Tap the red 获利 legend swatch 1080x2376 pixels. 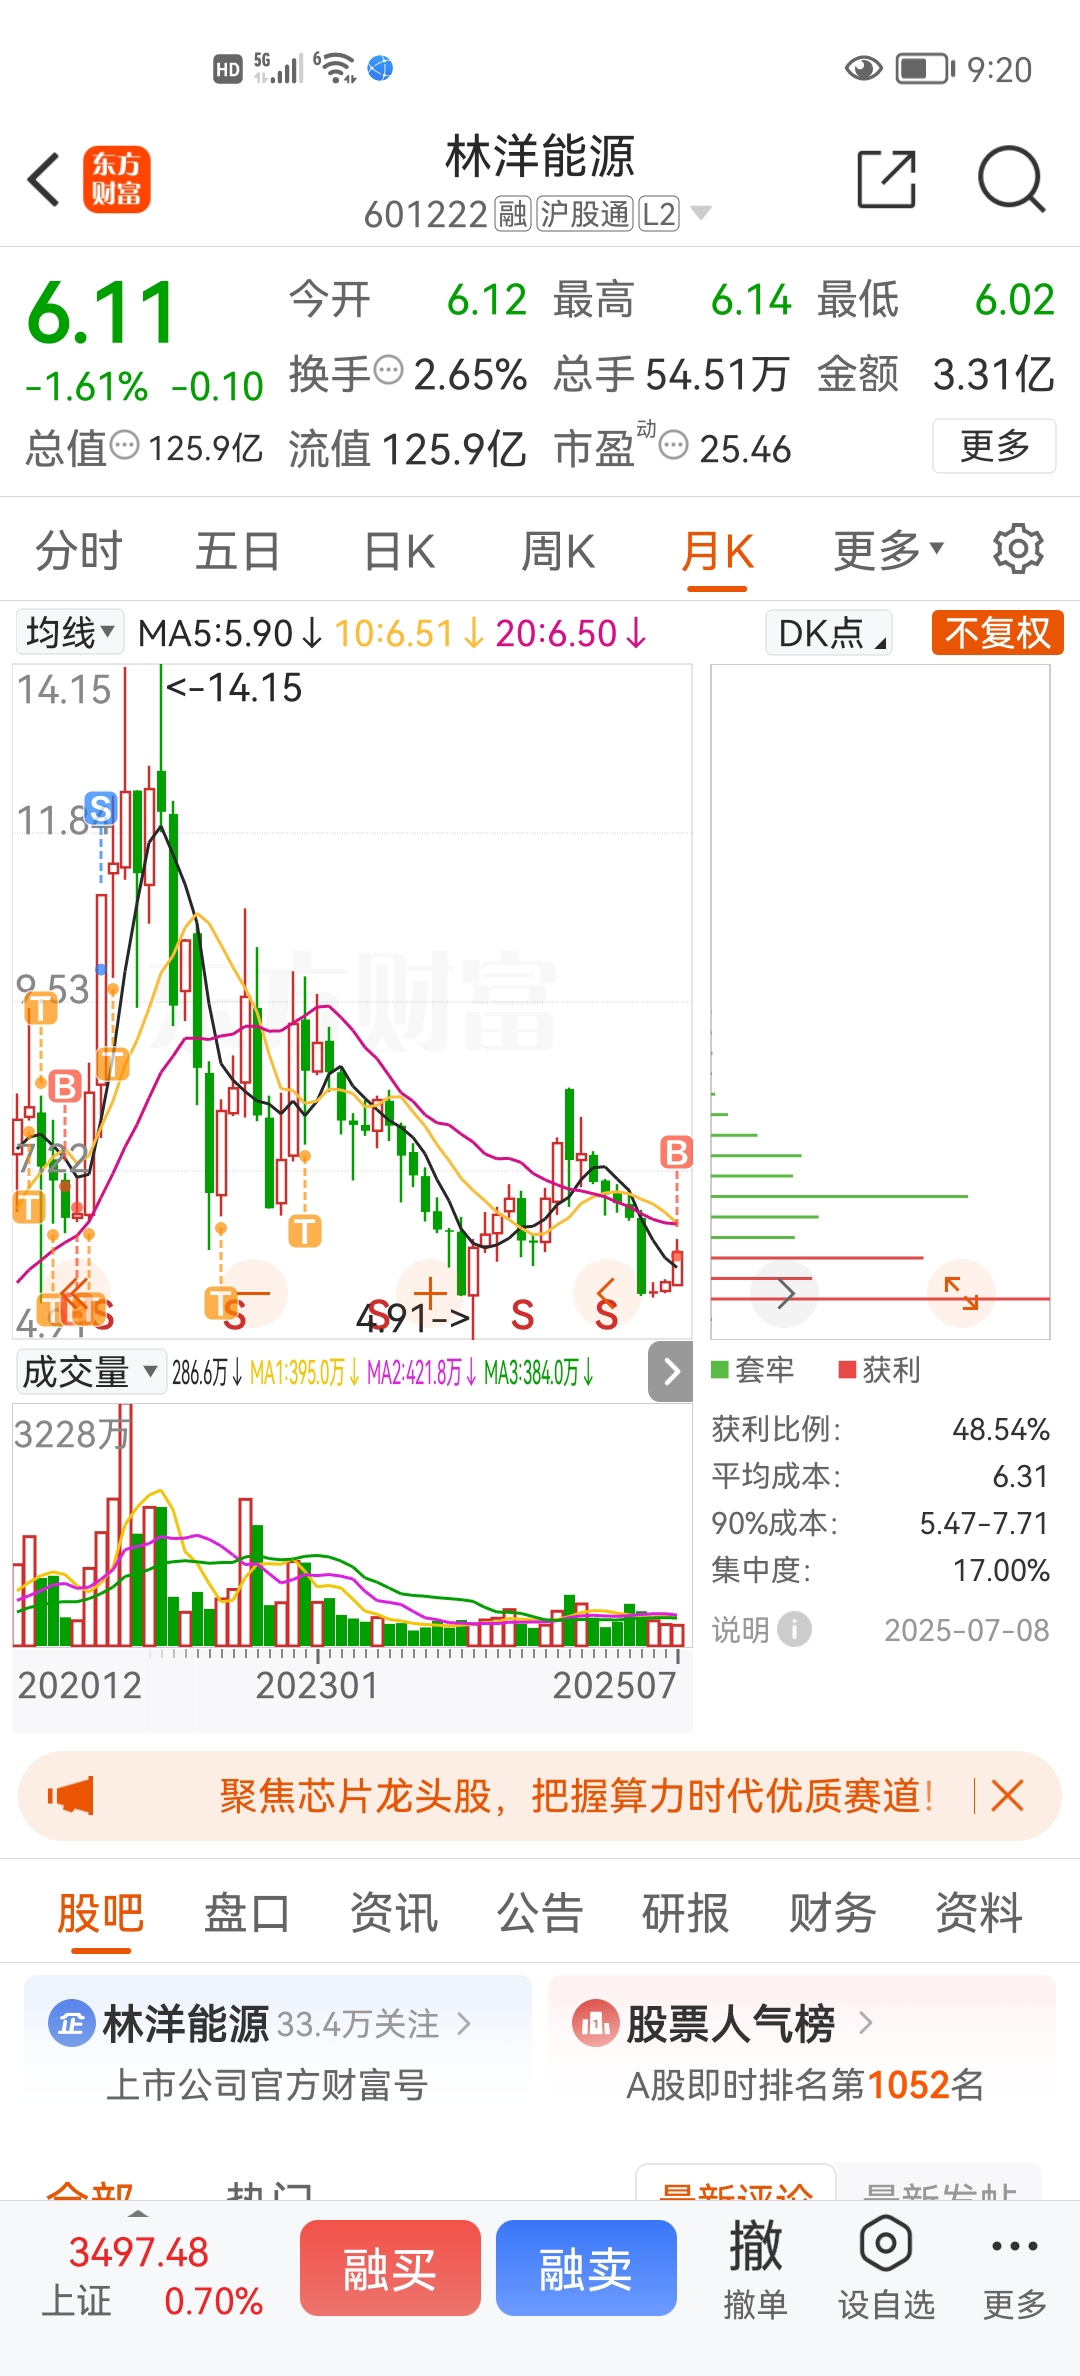tap(847, 1370)
